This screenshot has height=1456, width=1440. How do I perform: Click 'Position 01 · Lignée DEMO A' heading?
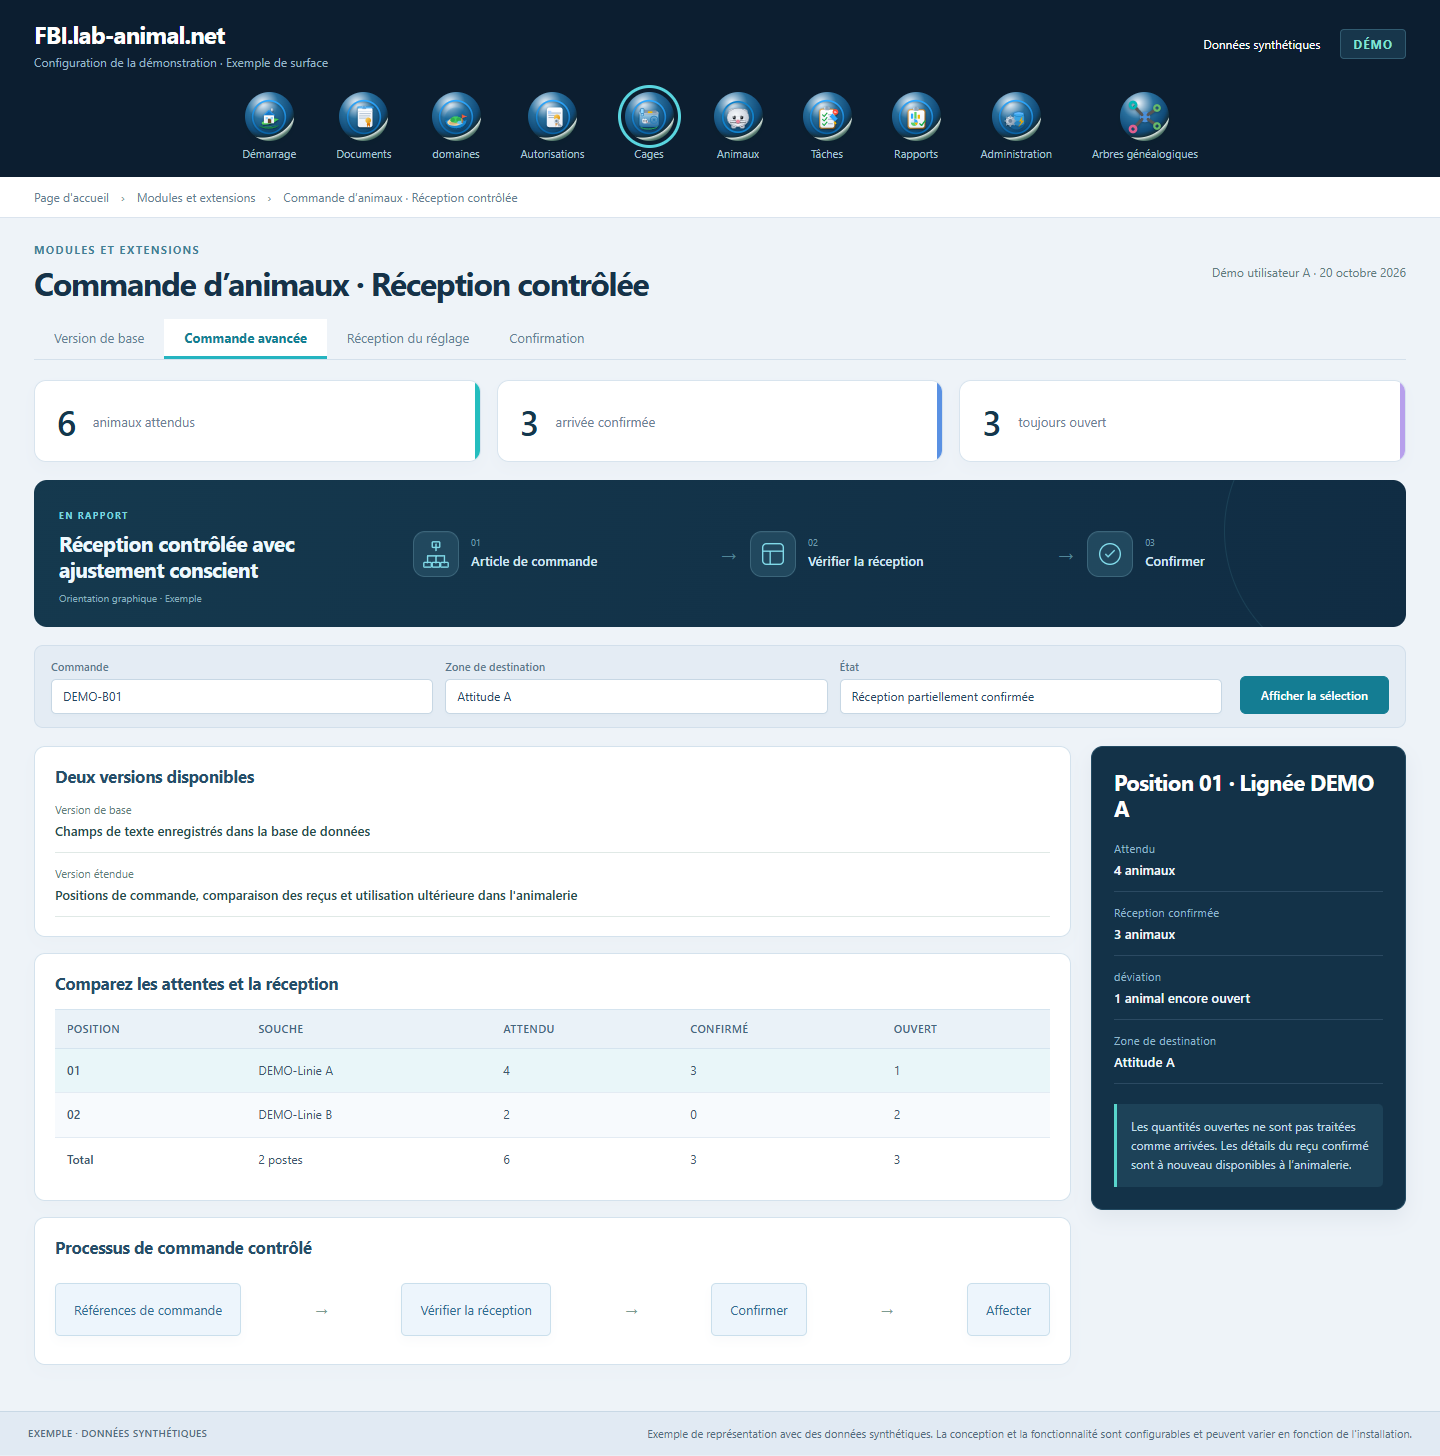pos(1244,796)
